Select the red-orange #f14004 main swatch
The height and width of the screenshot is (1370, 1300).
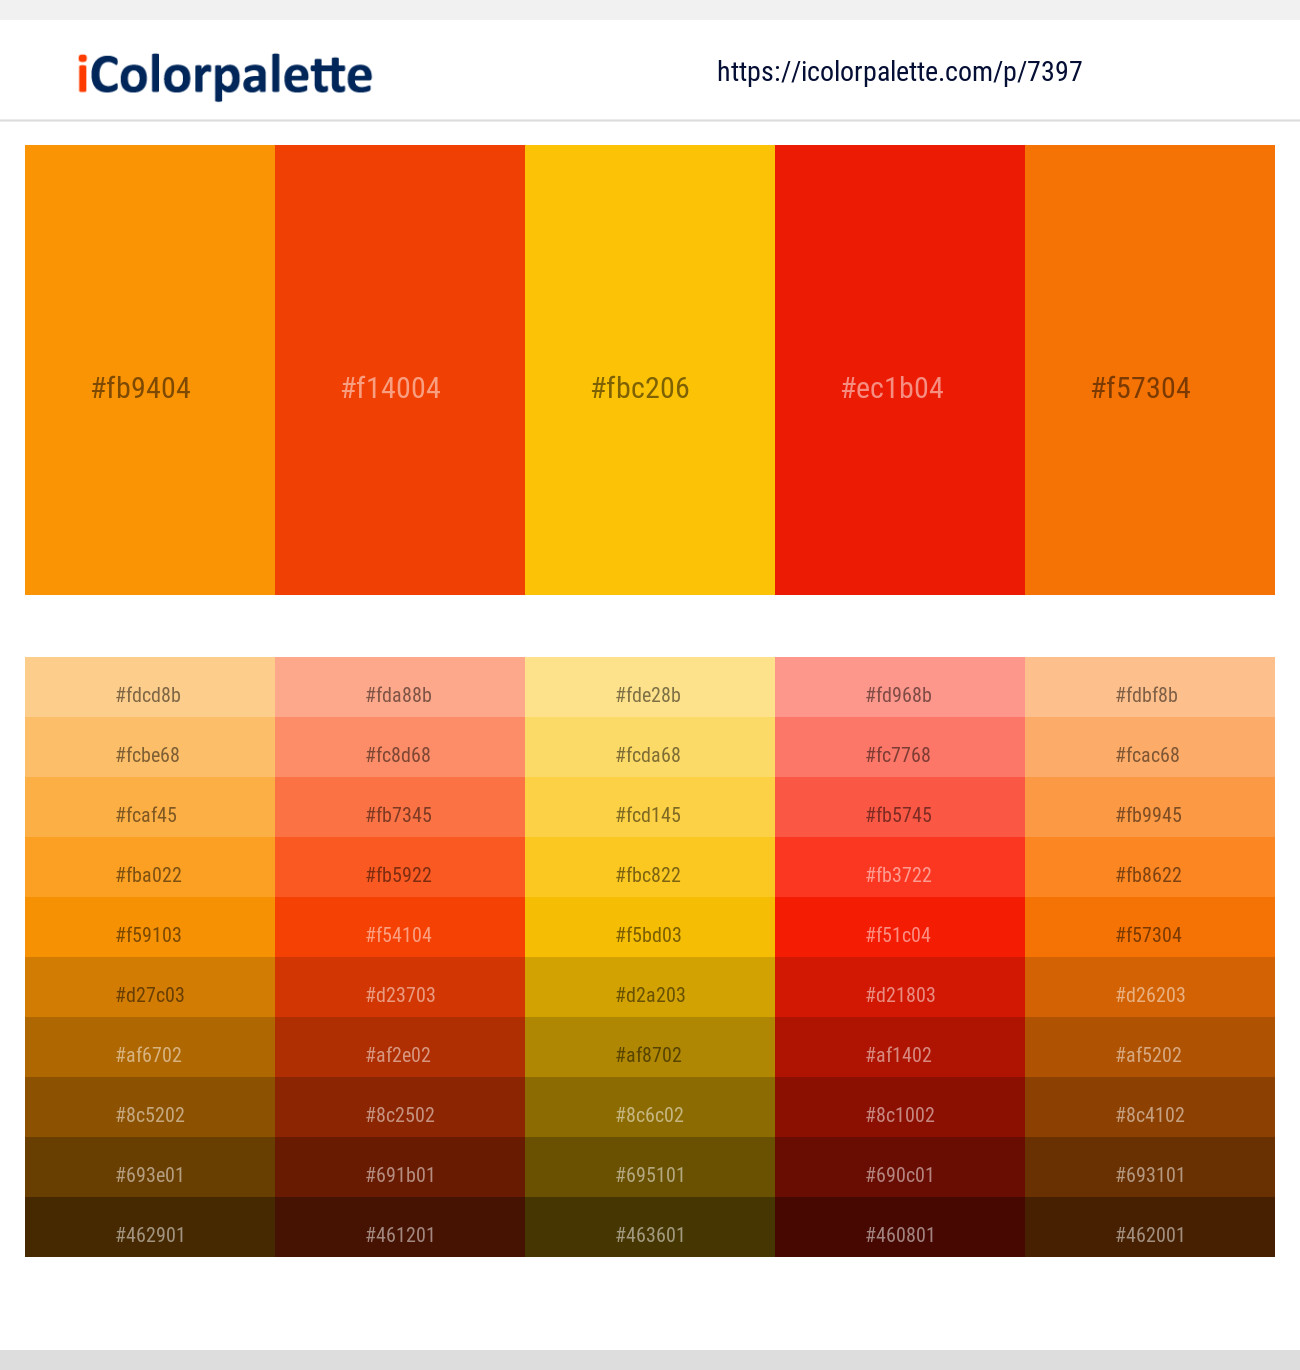[x=399, y=370]
